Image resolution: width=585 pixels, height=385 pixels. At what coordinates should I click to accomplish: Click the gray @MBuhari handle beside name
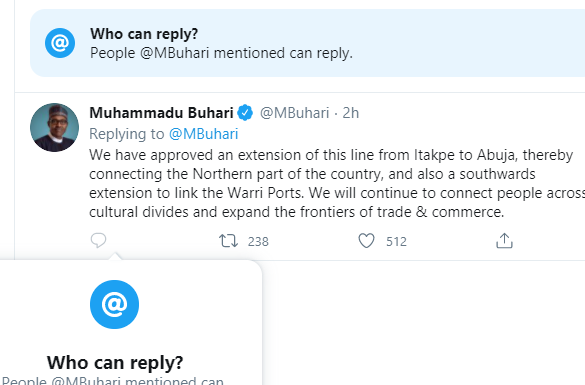pos(294,113)
